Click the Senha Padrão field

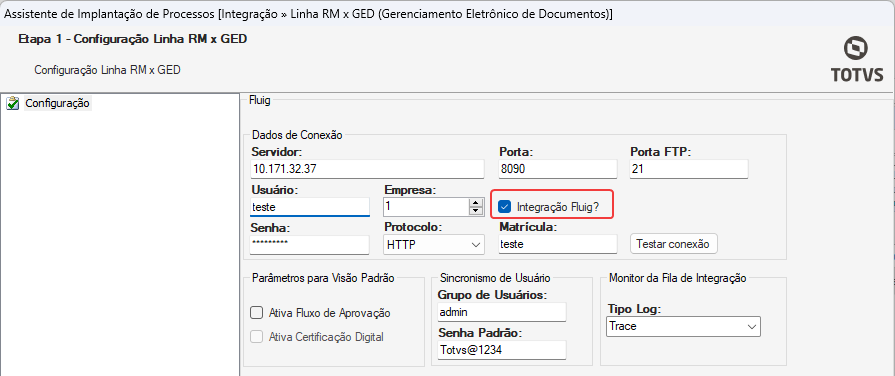point(501,350)
